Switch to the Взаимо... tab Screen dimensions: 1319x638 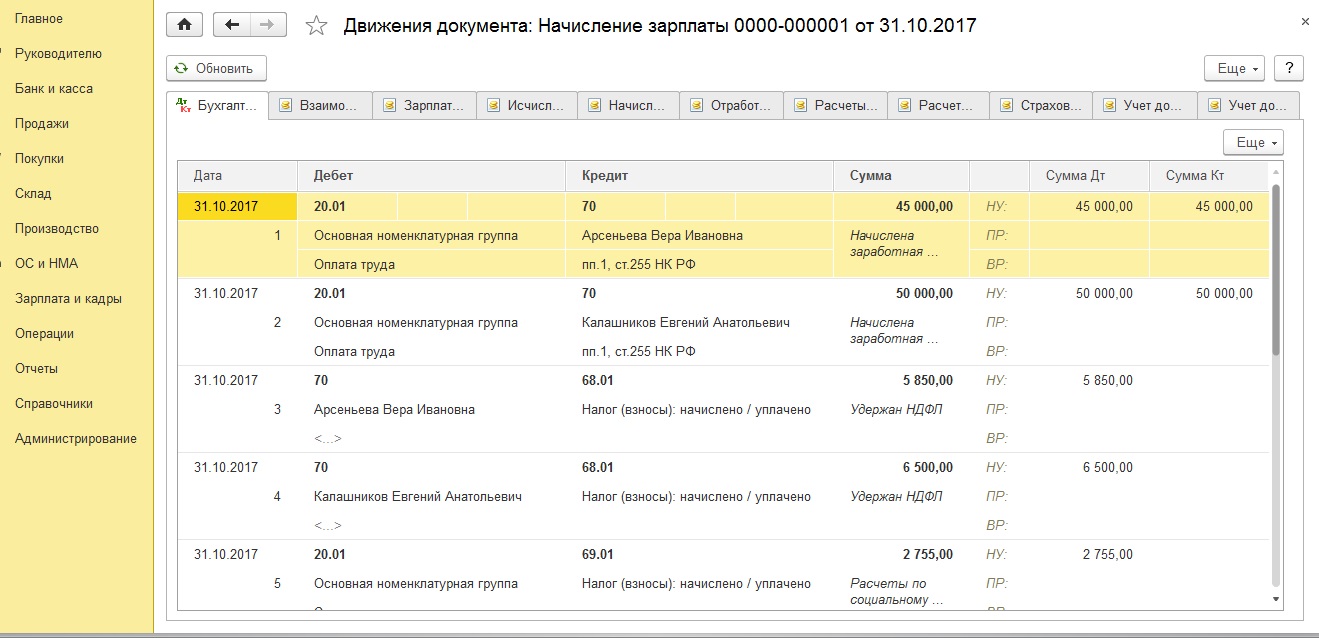(321, 105)
